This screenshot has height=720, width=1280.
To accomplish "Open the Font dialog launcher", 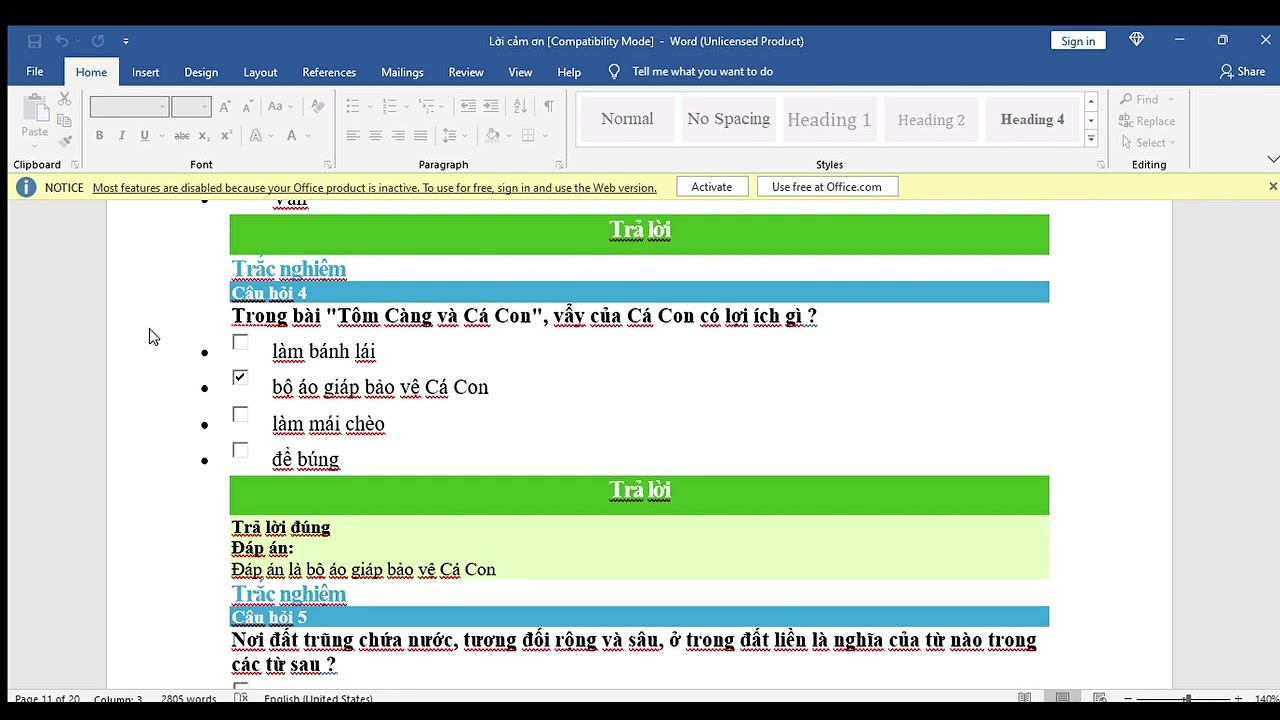I will [x=327, y=165].
